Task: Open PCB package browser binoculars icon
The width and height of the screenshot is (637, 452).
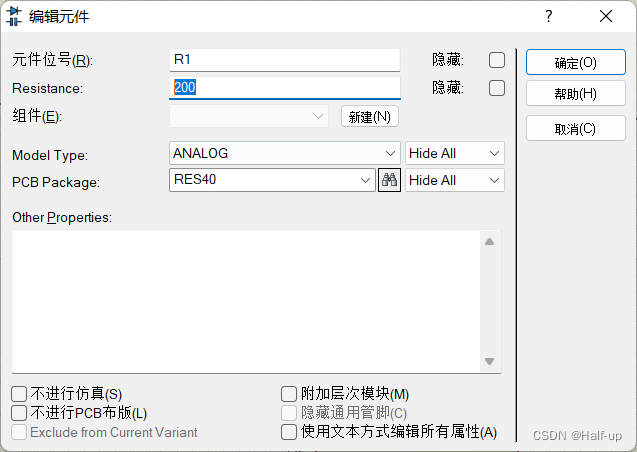Action: click(x=389, y=180)
